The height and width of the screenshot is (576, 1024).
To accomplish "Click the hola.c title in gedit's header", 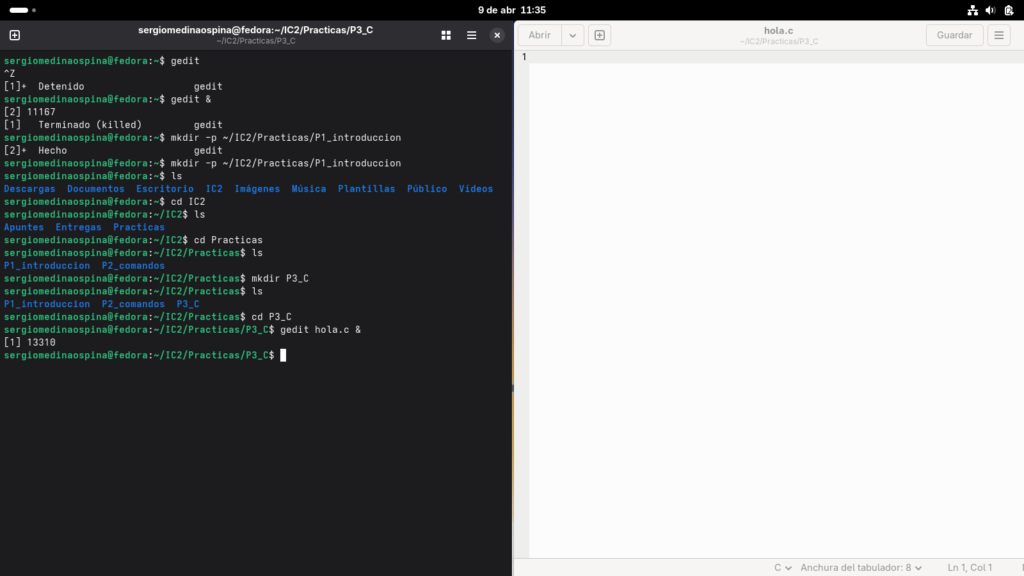I will tap(778, 30).
